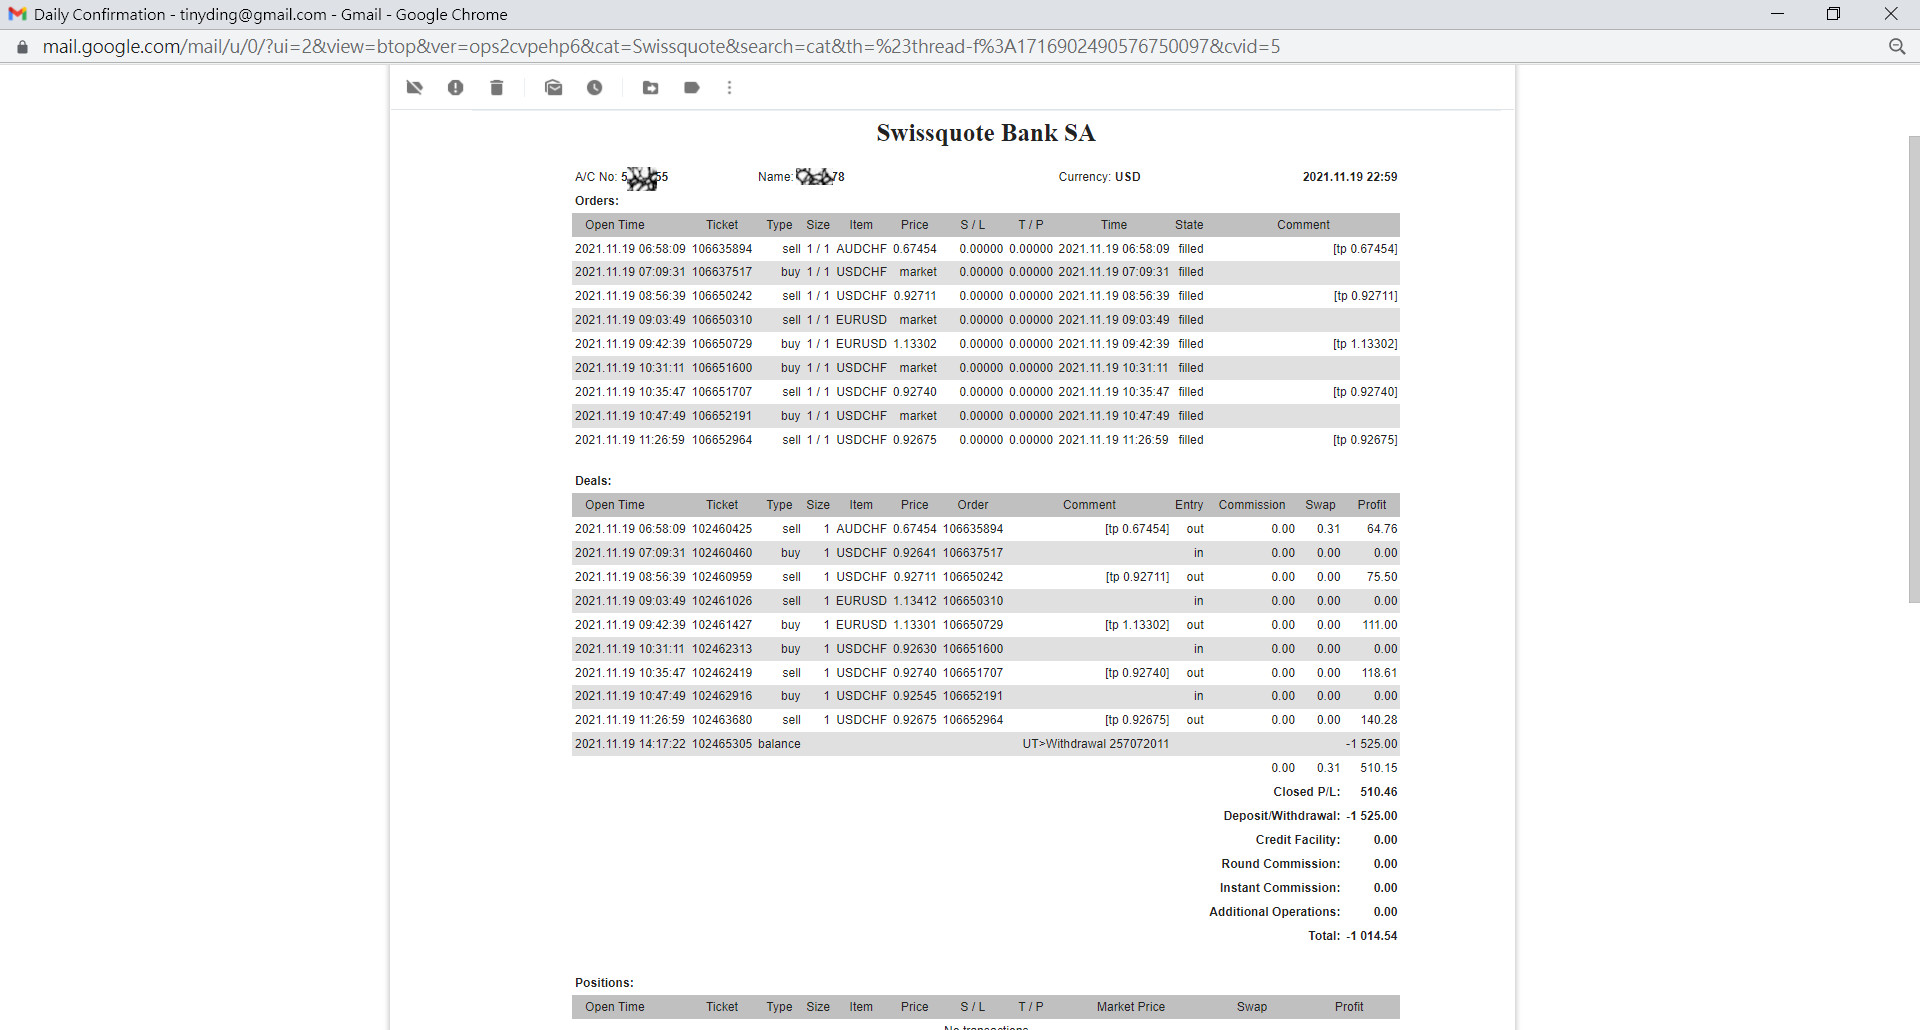Click deal ticket 102462916
This screenshot has height=1030, width=1920.
(x=722, y=696)
